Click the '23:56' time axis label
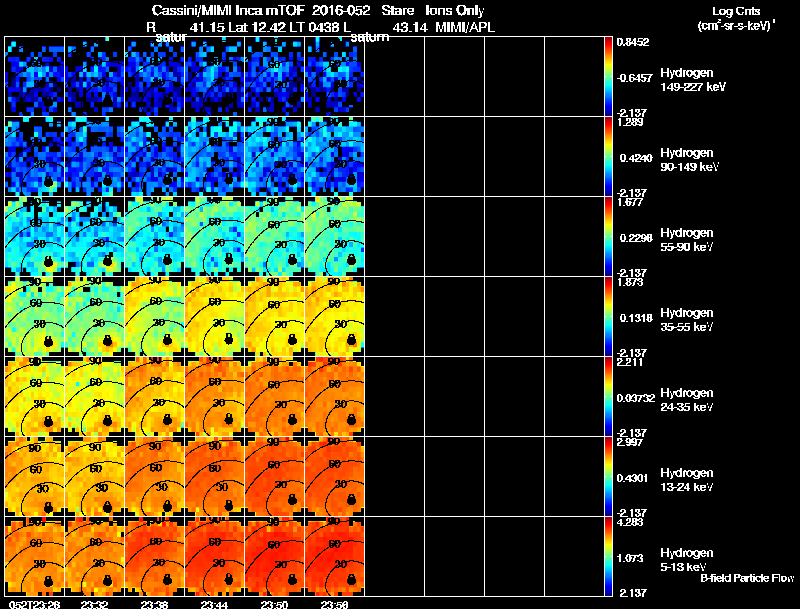The width and height of the screenshot is (800, 609). (334, 605)
